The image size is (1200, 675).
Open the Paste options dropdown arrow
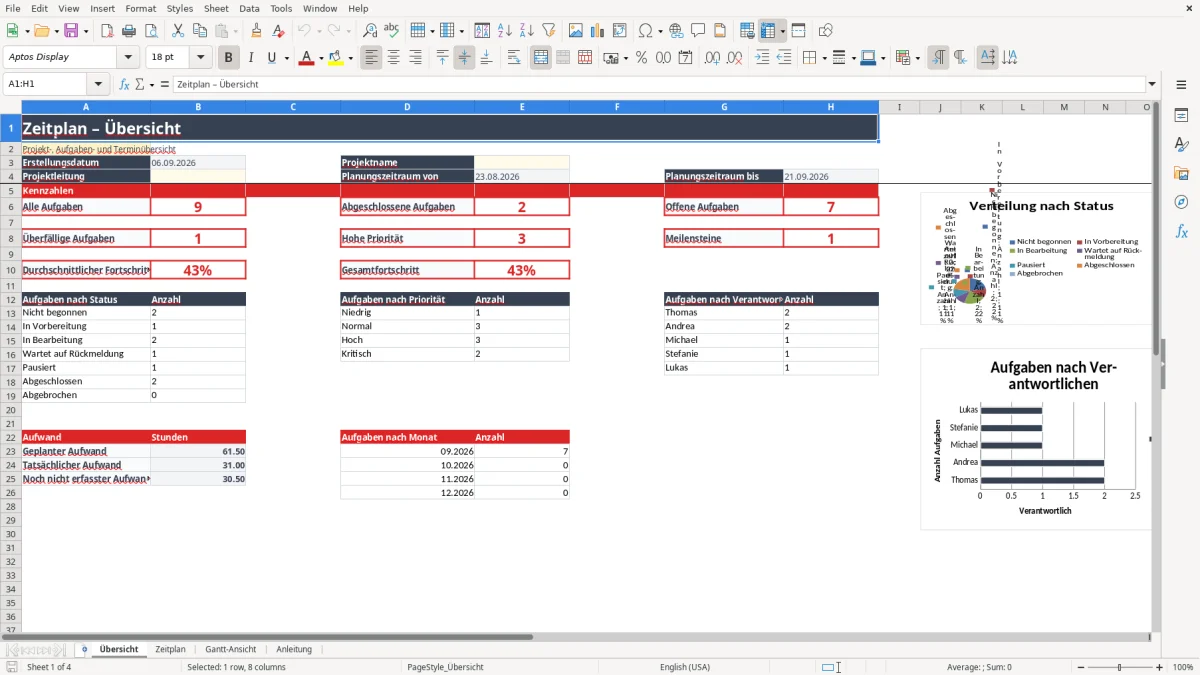(236, 31)
